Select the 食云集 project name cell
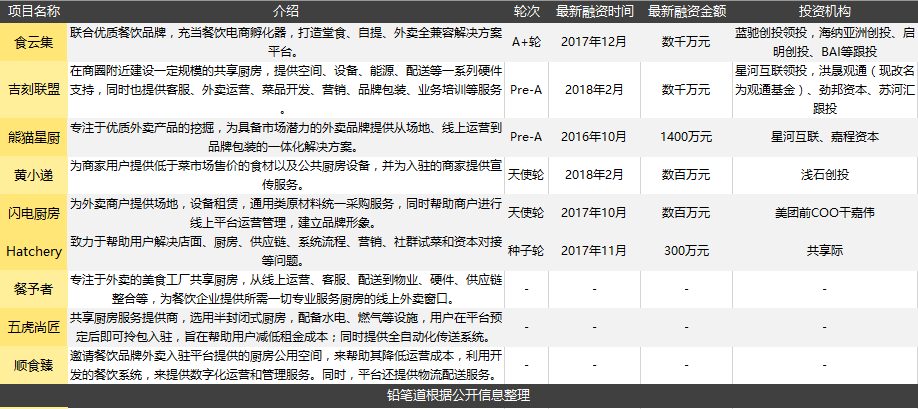The image size is (918, 409). click(34, 42)
